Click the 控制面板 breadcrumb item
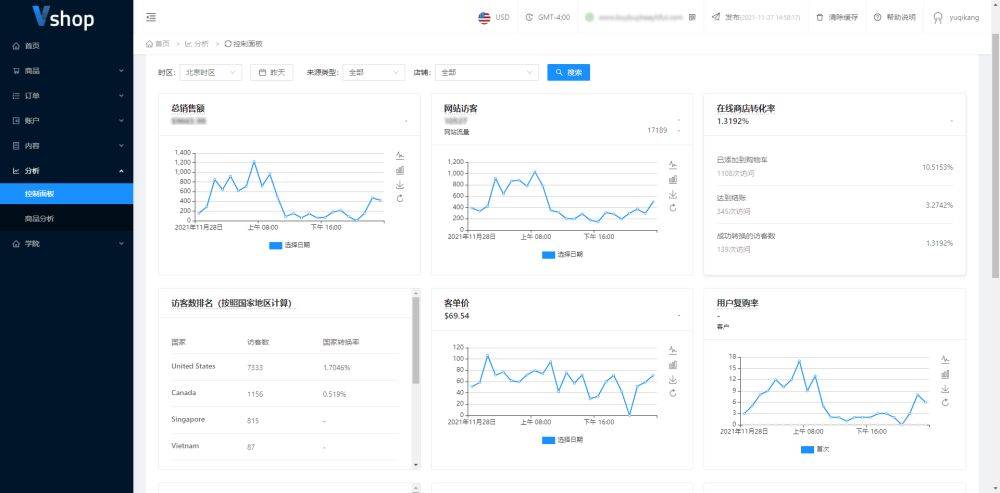The width and height of the screenshot is (1000, 493). coord(244,44)
